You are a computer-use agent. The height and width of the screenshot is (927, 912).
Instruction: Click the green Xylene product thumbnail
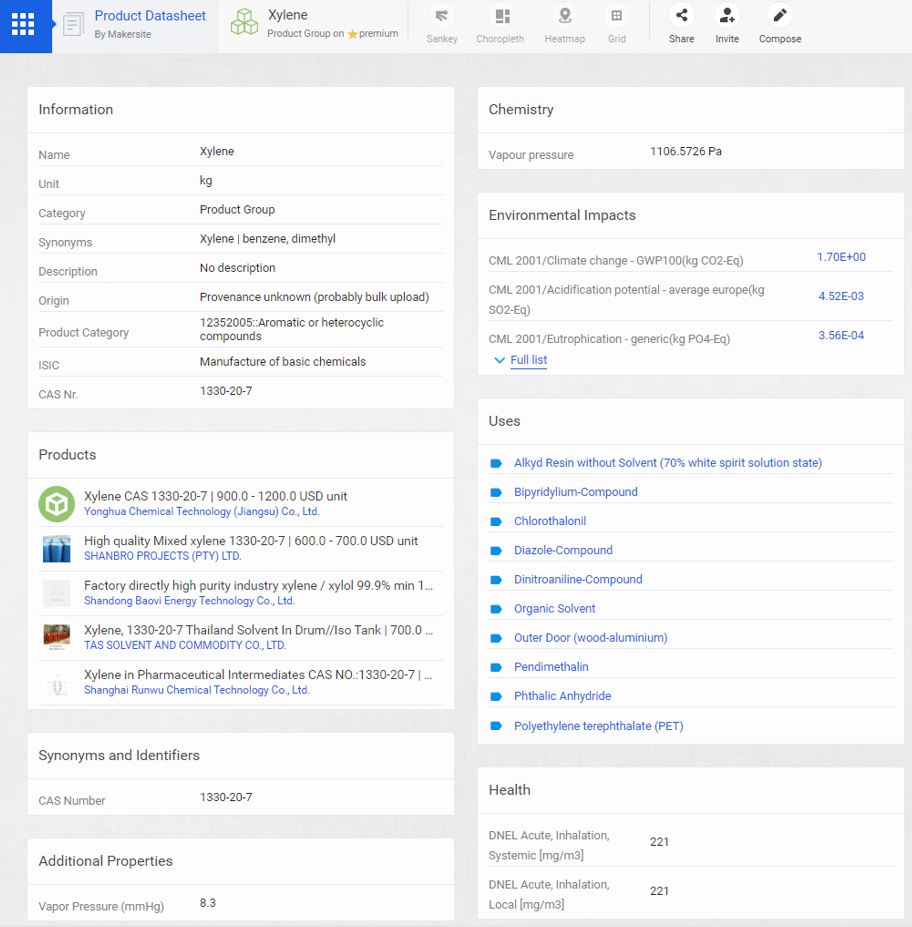coord(57,504)
